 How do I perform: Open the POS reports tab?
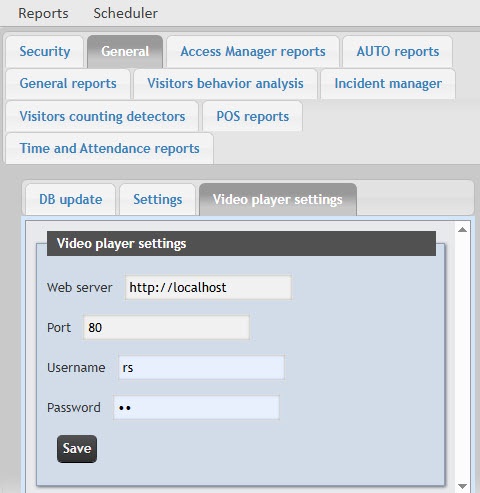pos(253,116)
